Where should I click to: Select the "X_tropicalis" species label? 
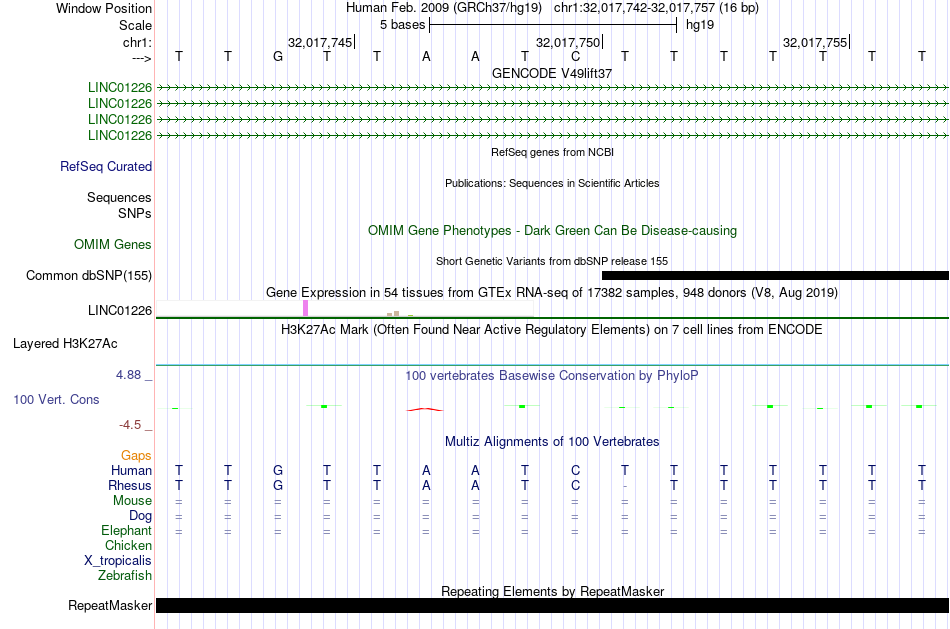[118, 561]
